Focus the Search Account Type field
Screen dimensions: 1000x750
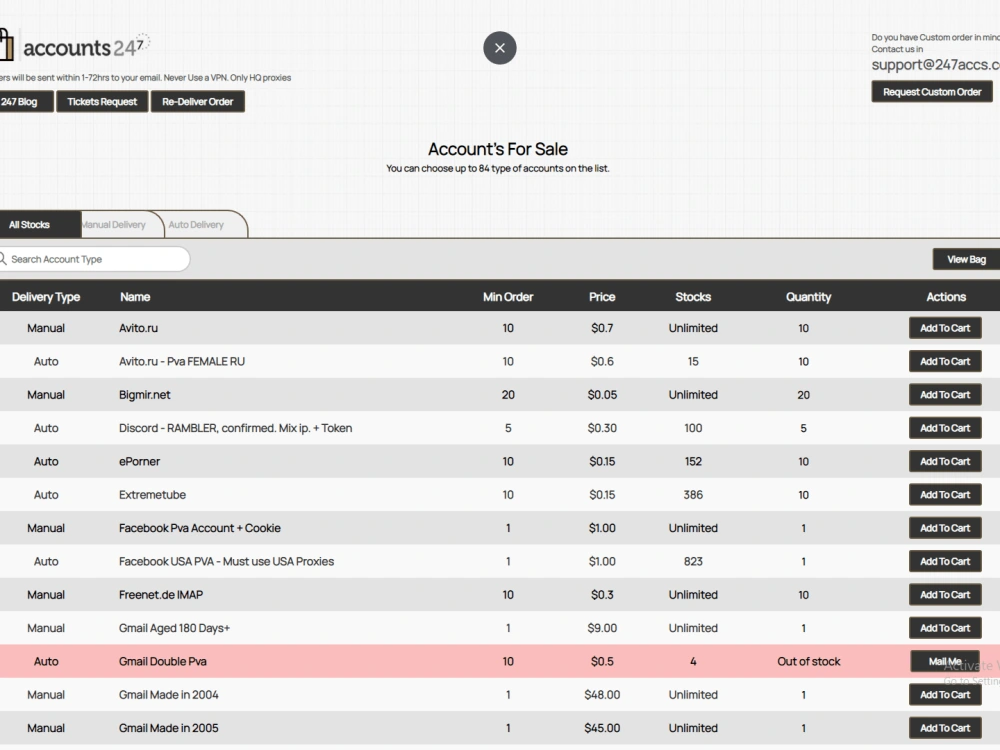tap(94, 259)
